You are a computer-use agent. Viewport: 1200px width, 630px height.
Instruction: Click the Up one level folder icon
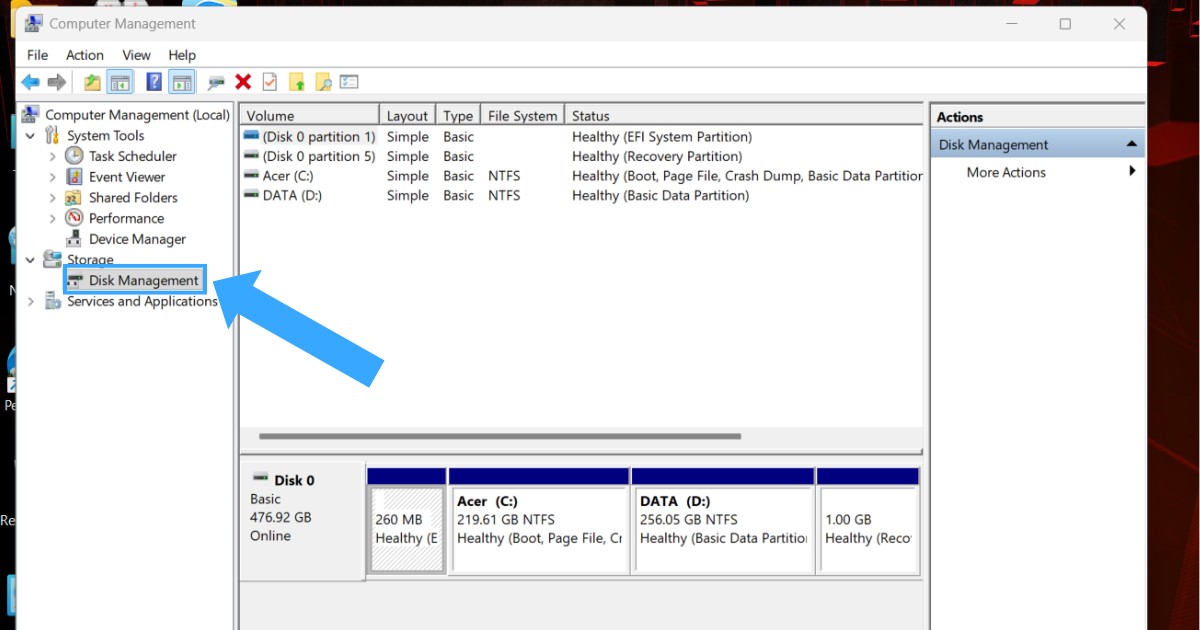click(x=92, y=81)
